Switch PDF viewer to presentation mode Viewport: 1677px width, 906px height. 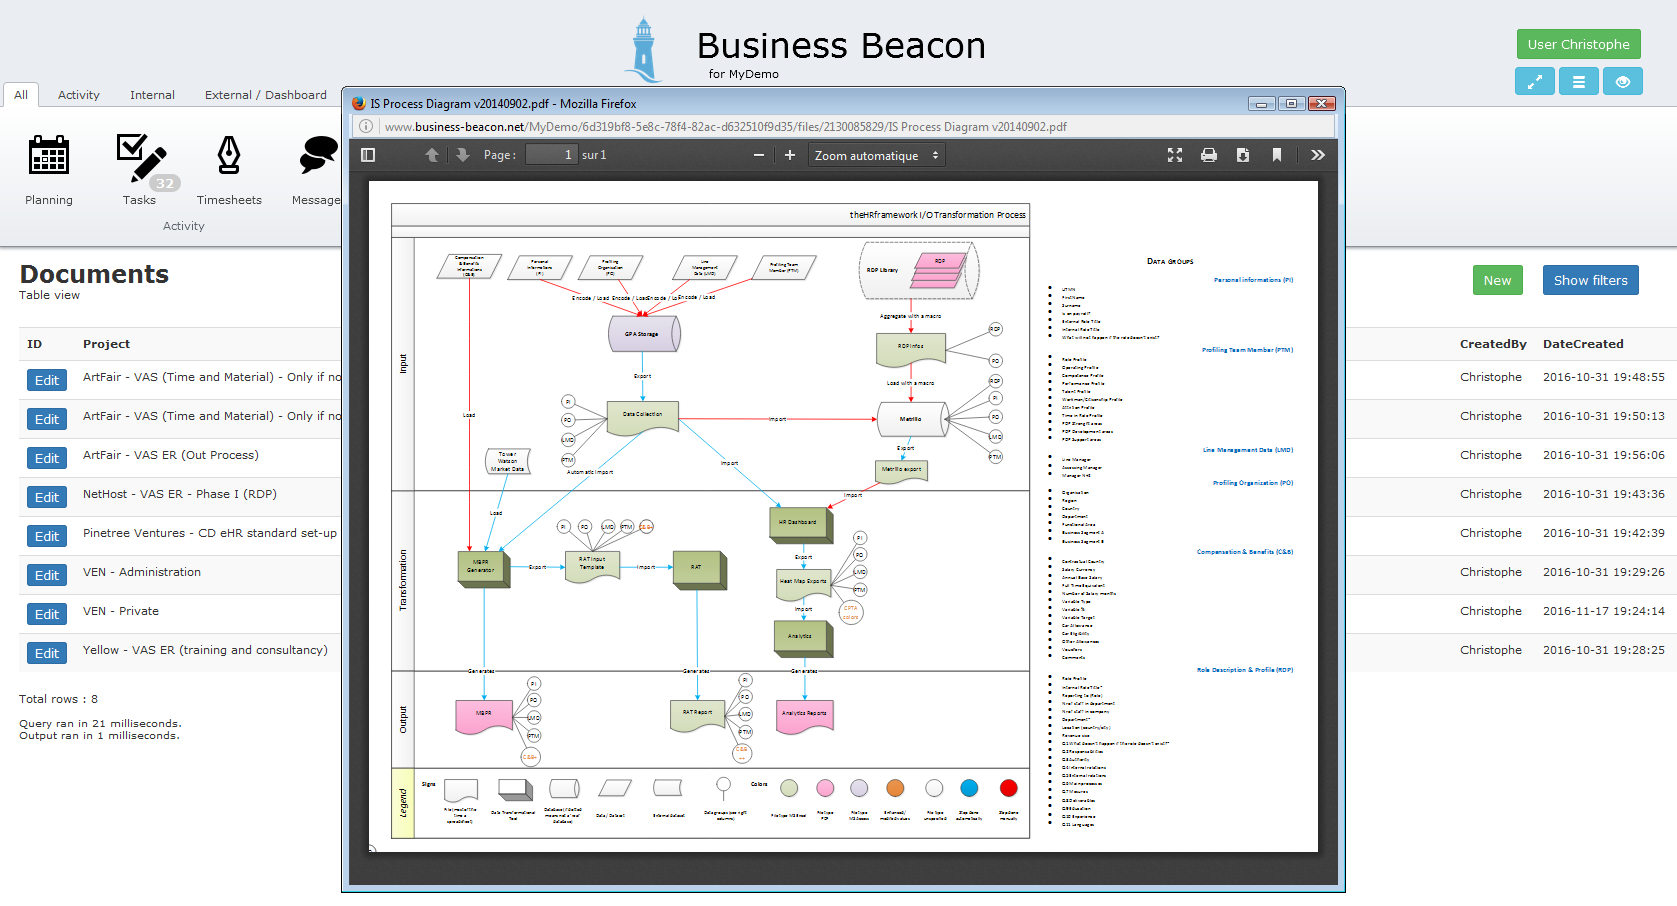[x=1175, y=155]
